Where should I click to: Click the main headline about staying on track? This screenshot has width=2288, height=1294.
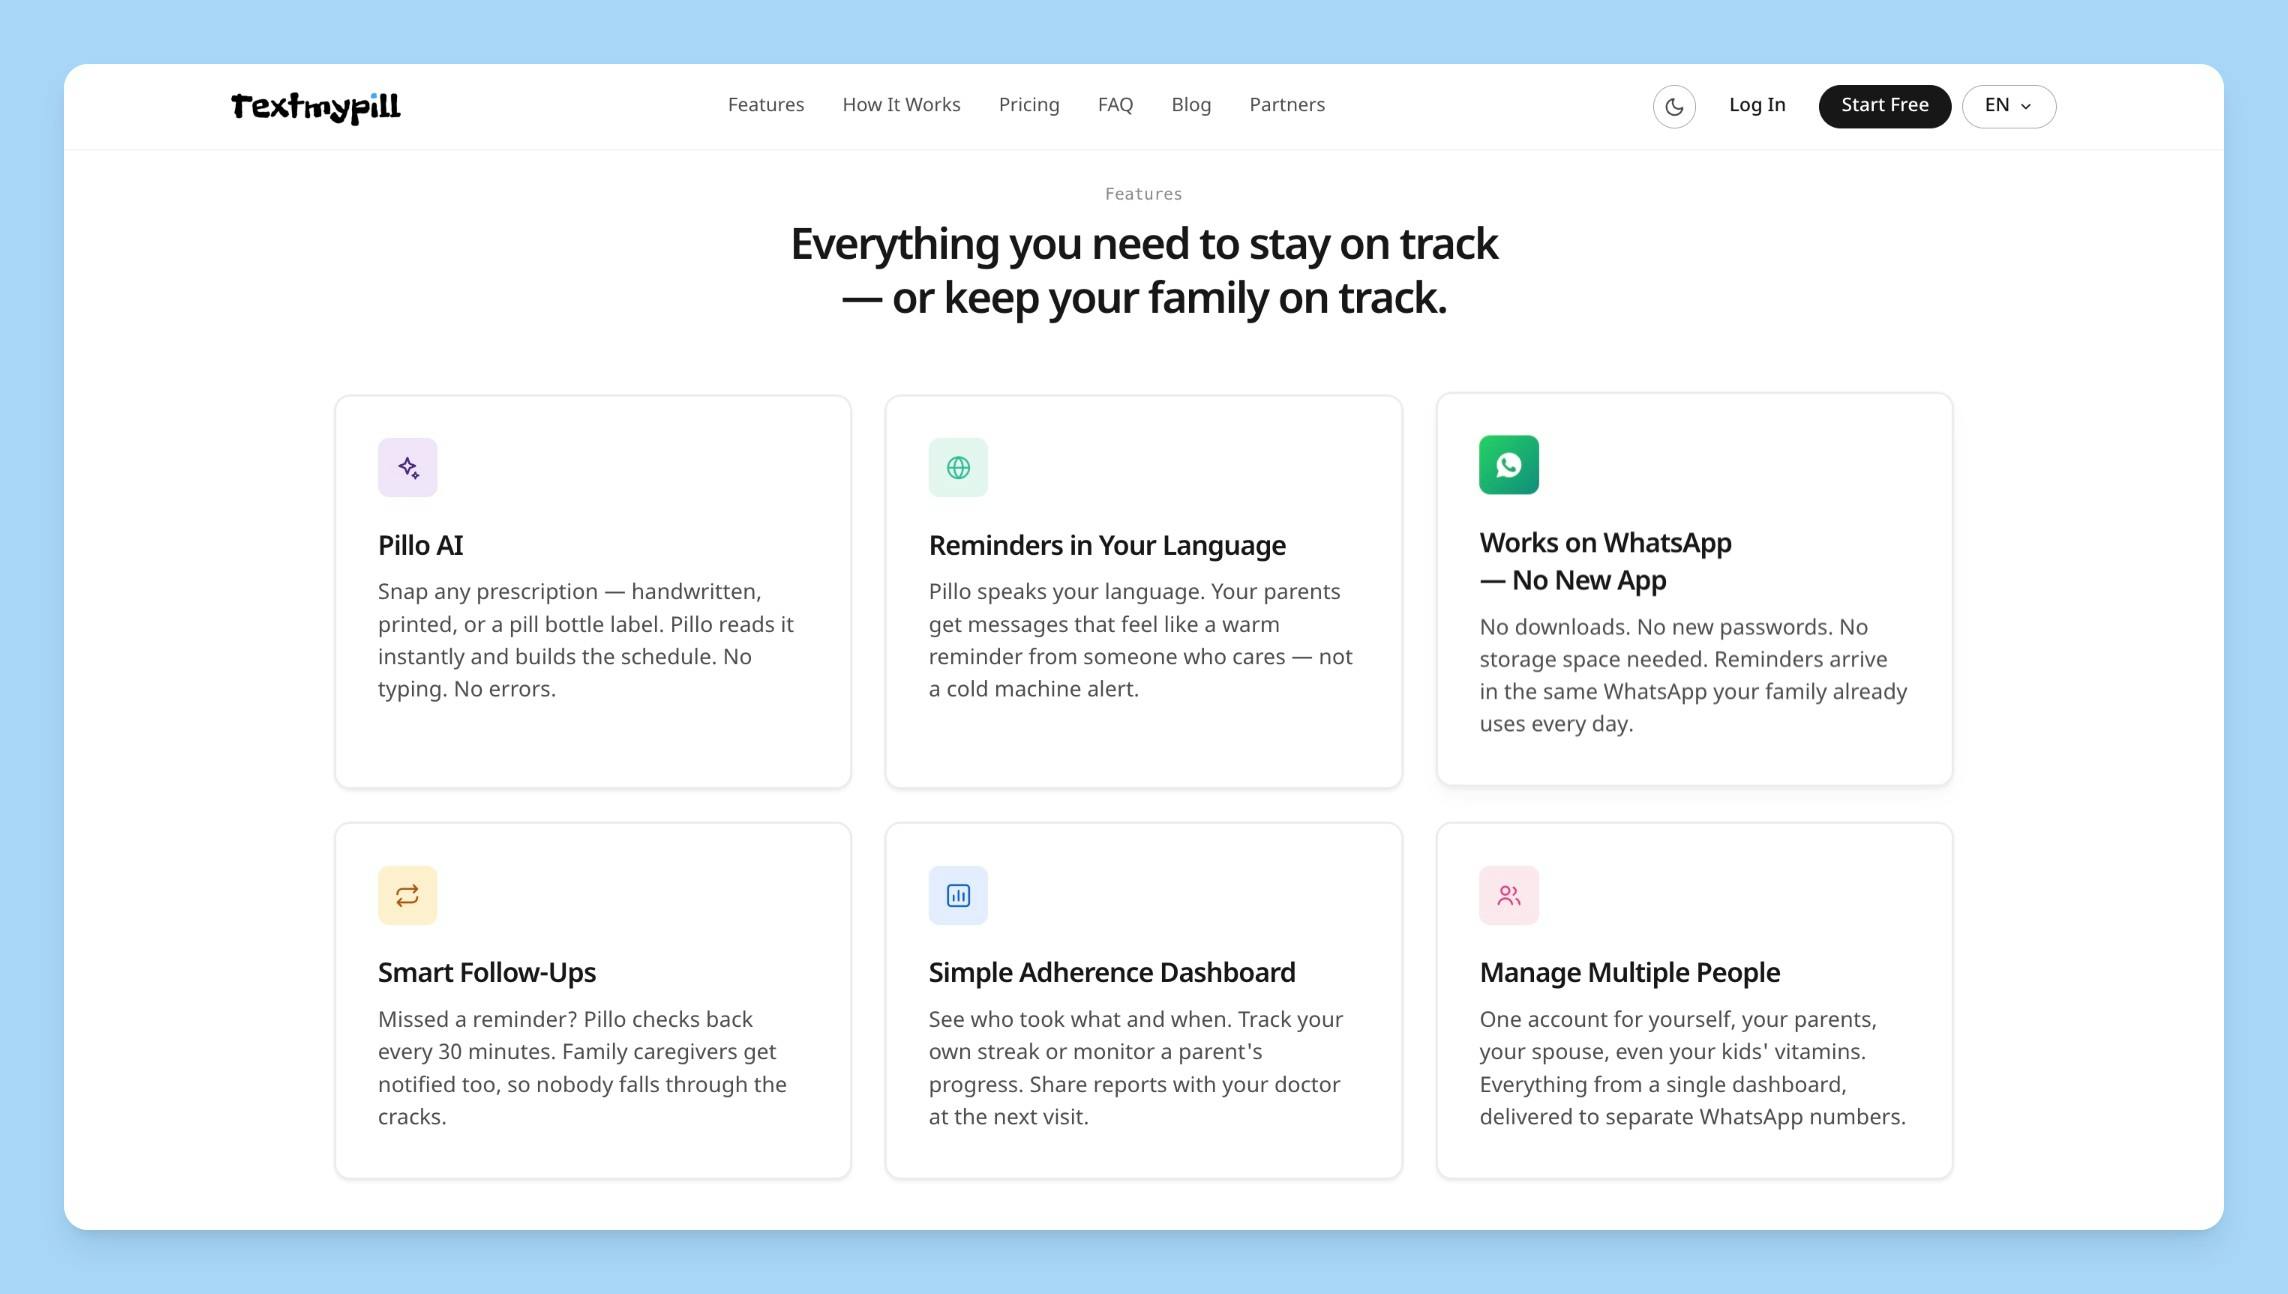click(1144, 271)
